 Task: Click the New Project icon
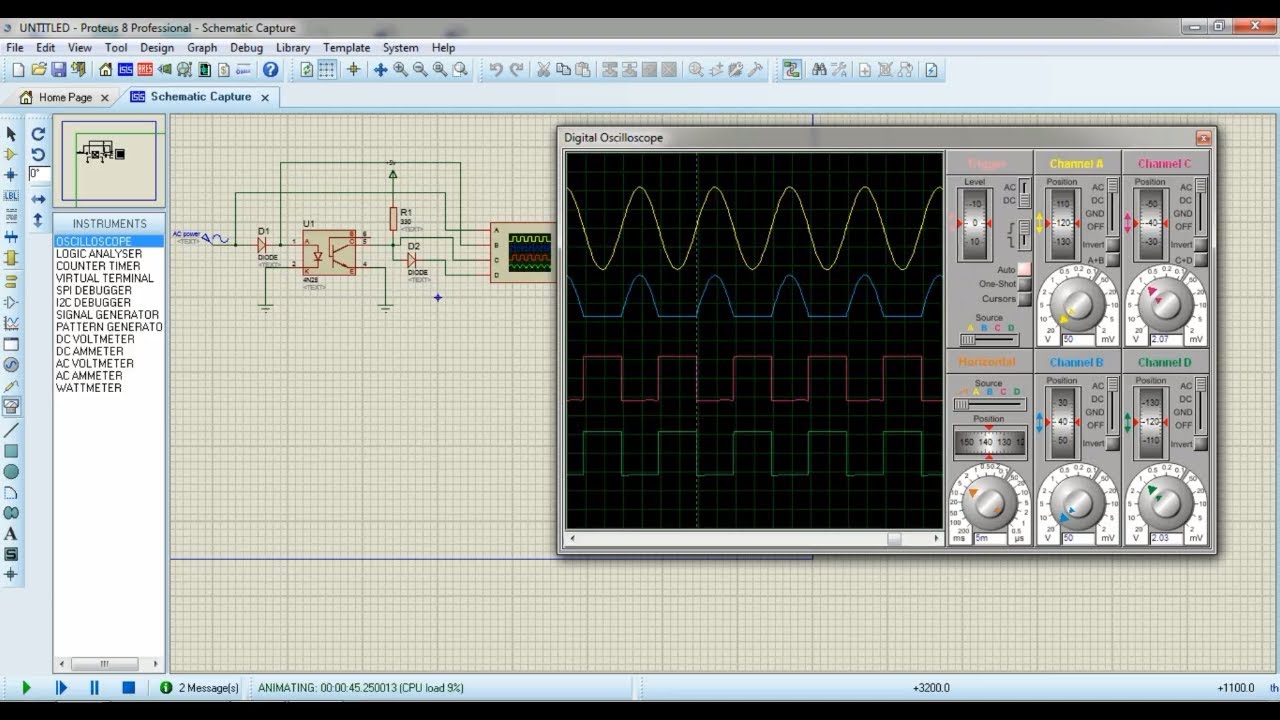click(18, 70)
